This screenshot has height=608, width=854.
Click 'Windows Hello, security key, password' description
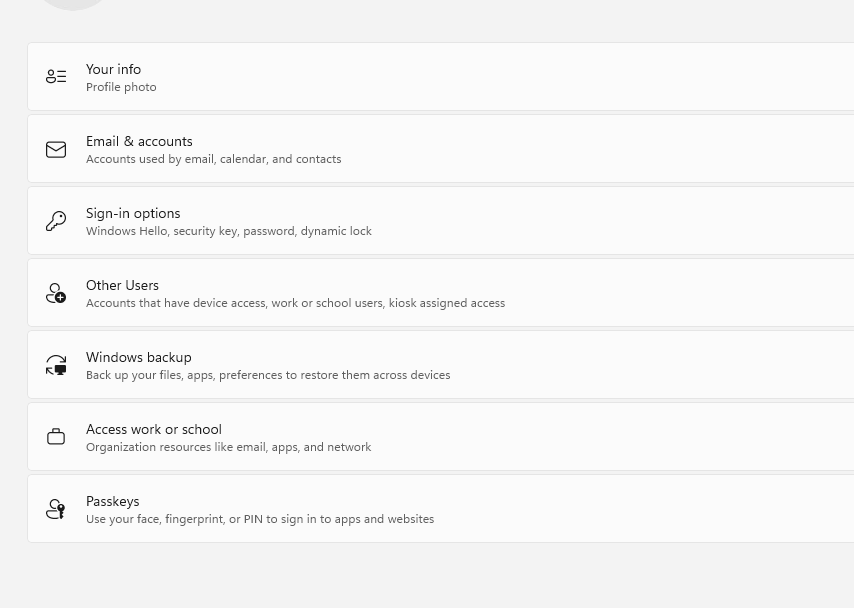(228, 231)
